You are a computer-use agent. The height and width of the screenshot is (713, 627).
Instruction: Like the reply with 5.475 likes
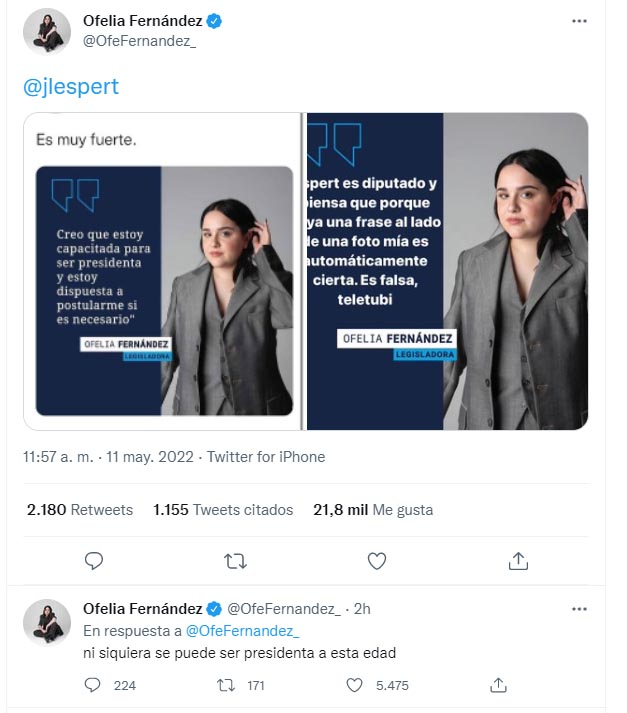[x=354, y=685]
